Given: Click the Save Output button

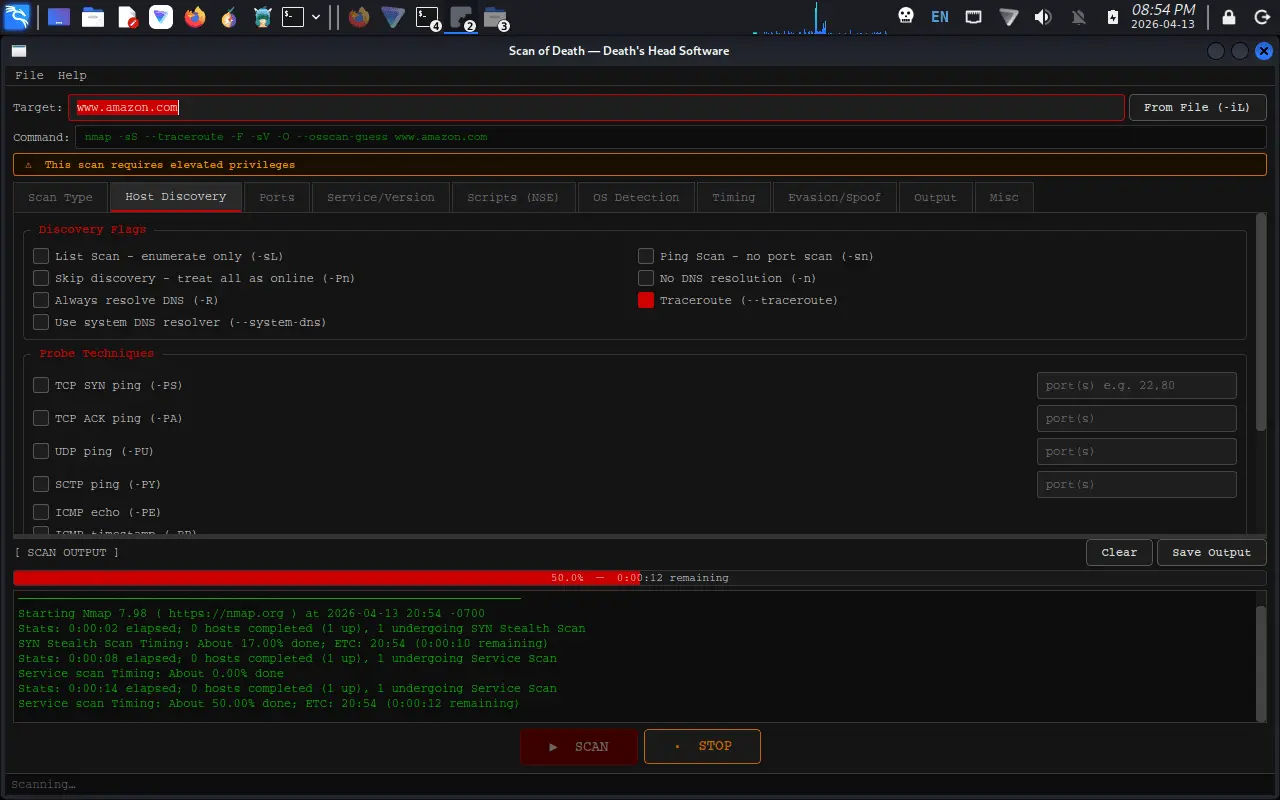Looking at the screenshot, I should (x=1211, y=552).
